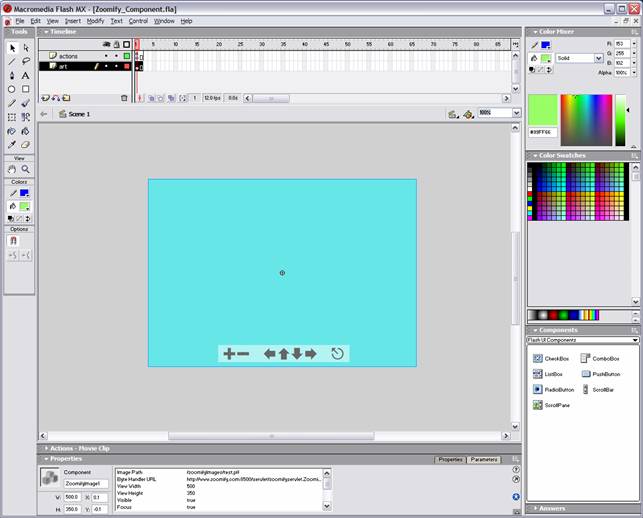The height and width of the screenshot is (518, 643).
Task: Select the Zoom magnifier tool
Action: click(26, 169)
